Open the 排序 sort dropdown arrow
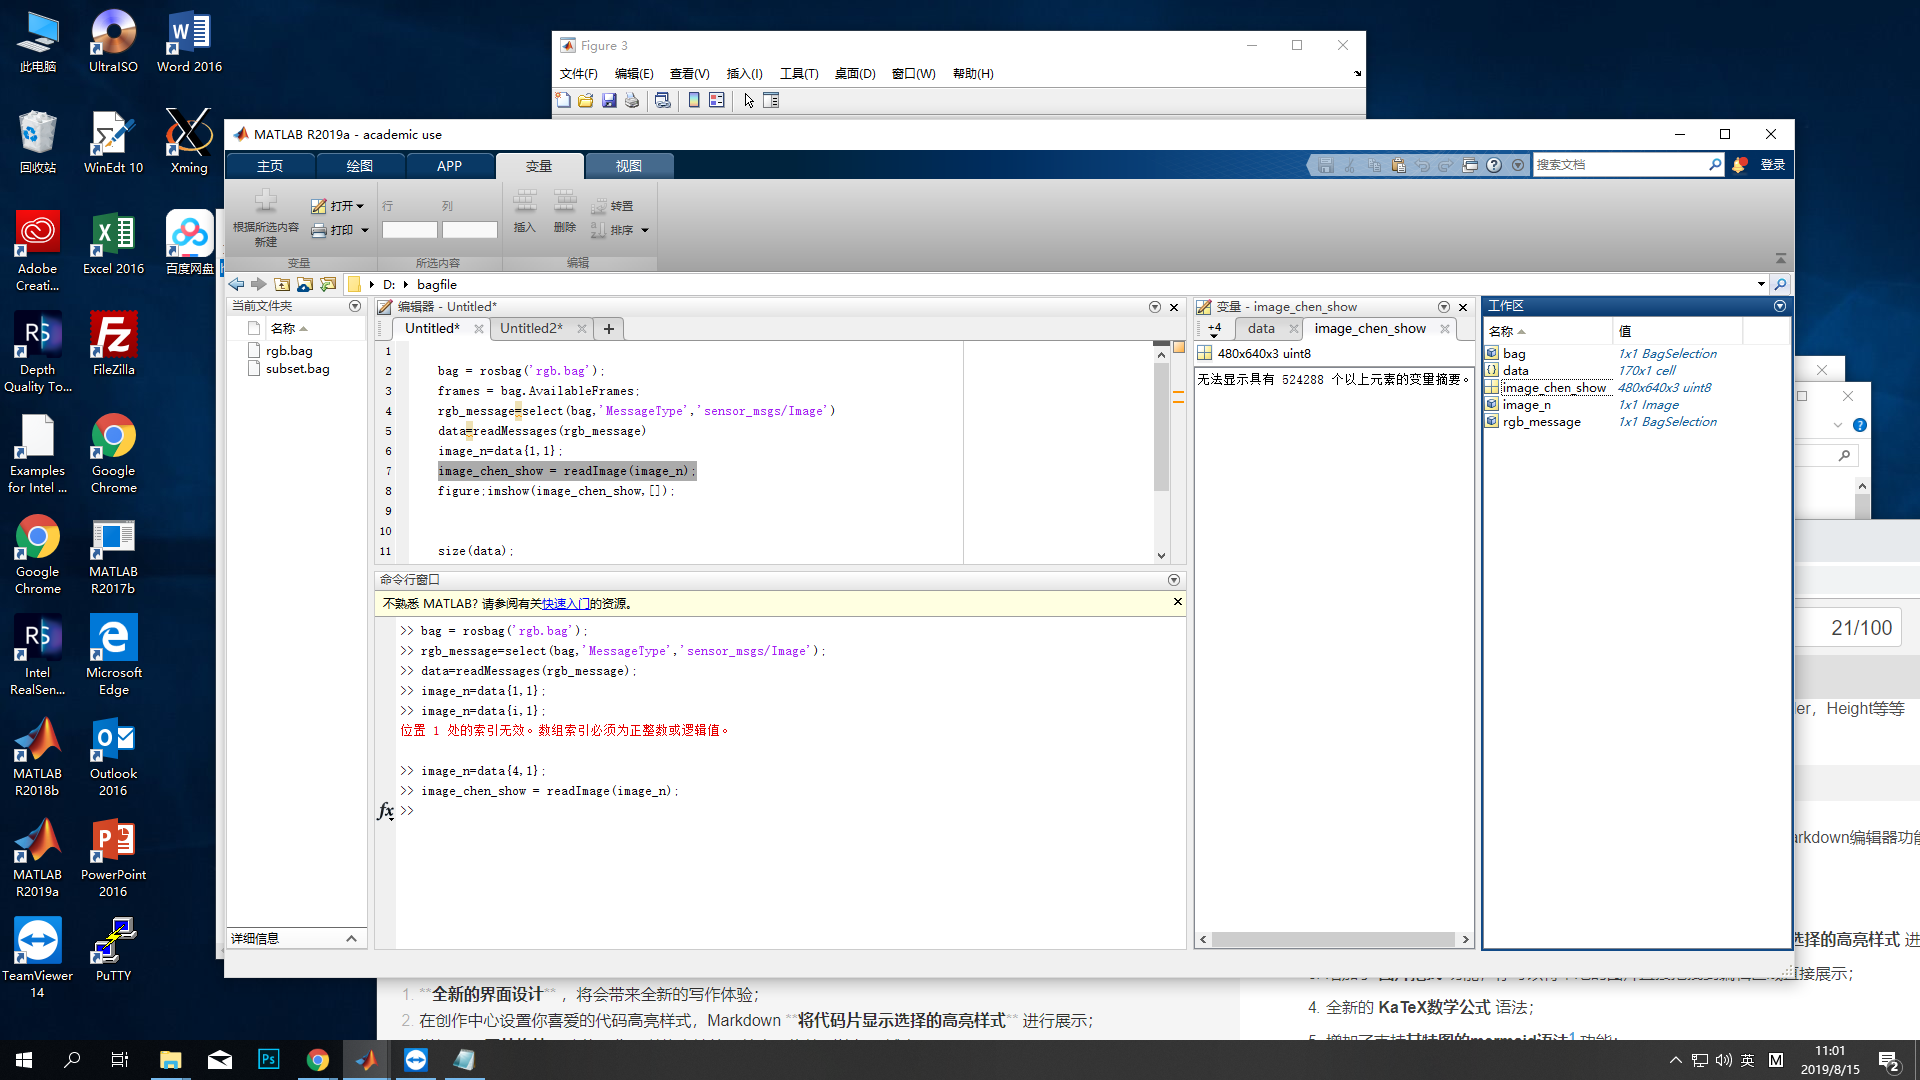This screenshot has height=1080, width=1920. pos(645,231)
